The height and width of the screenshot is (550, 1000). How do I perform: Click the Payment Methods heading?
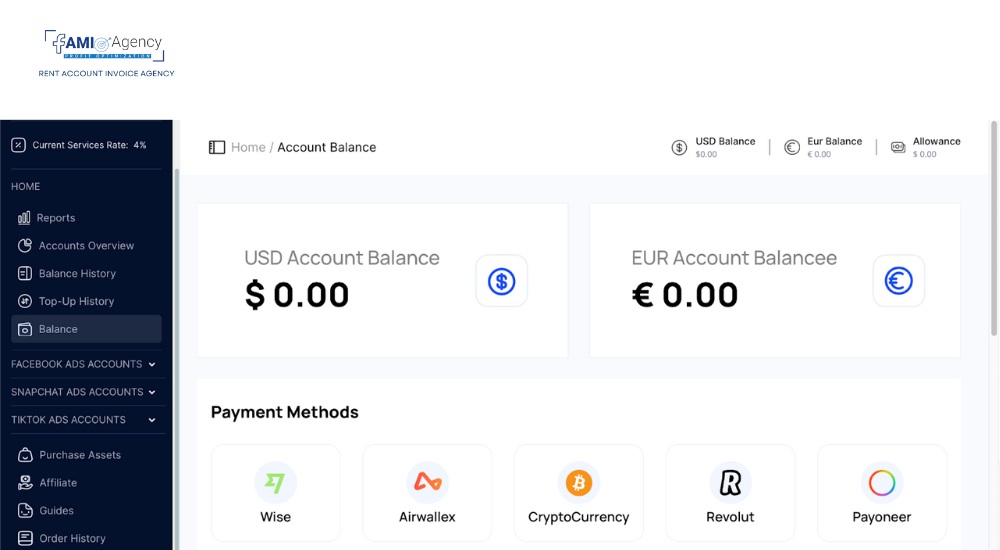(x=284, y=412)
